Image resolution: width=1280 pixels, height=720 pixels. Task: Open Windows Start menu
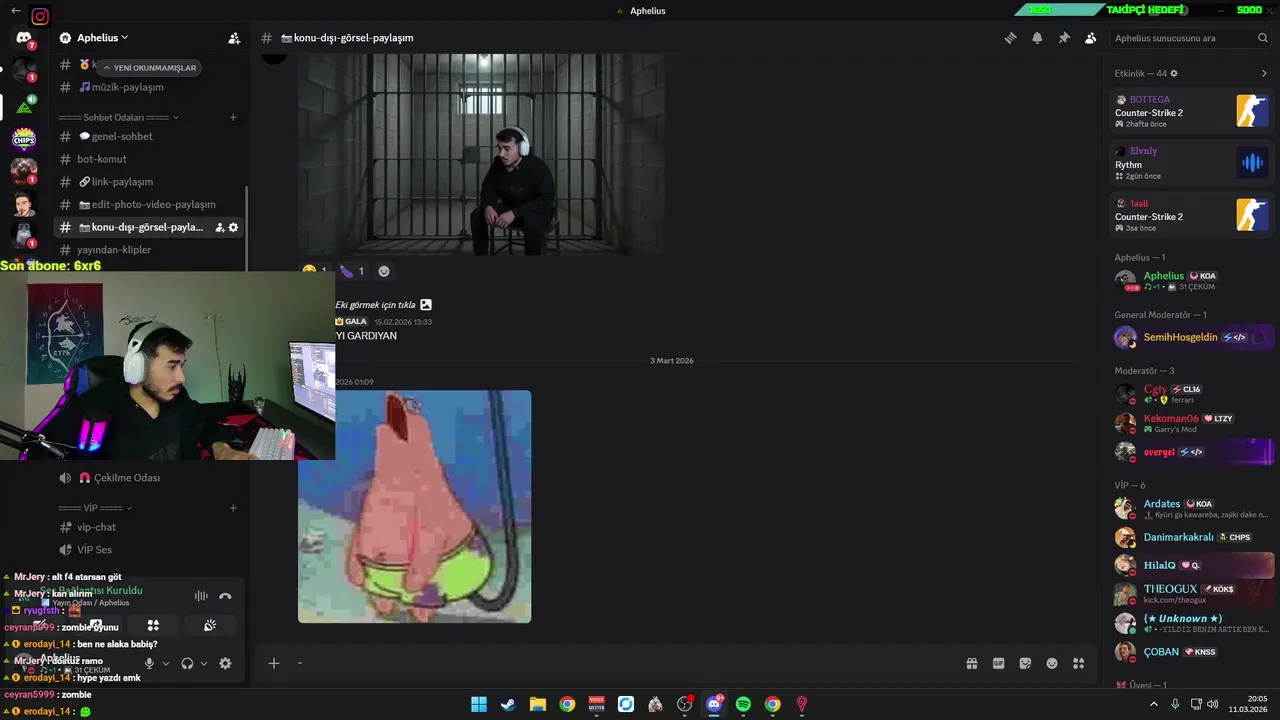[479, 704]
